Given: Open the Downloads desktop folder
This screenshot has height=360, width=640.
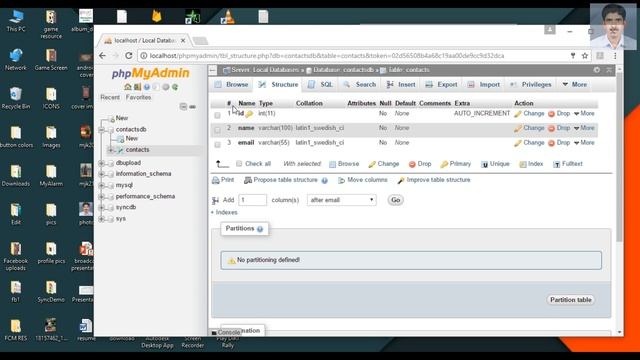Looking at the screenshot, I should click(16, 176).
